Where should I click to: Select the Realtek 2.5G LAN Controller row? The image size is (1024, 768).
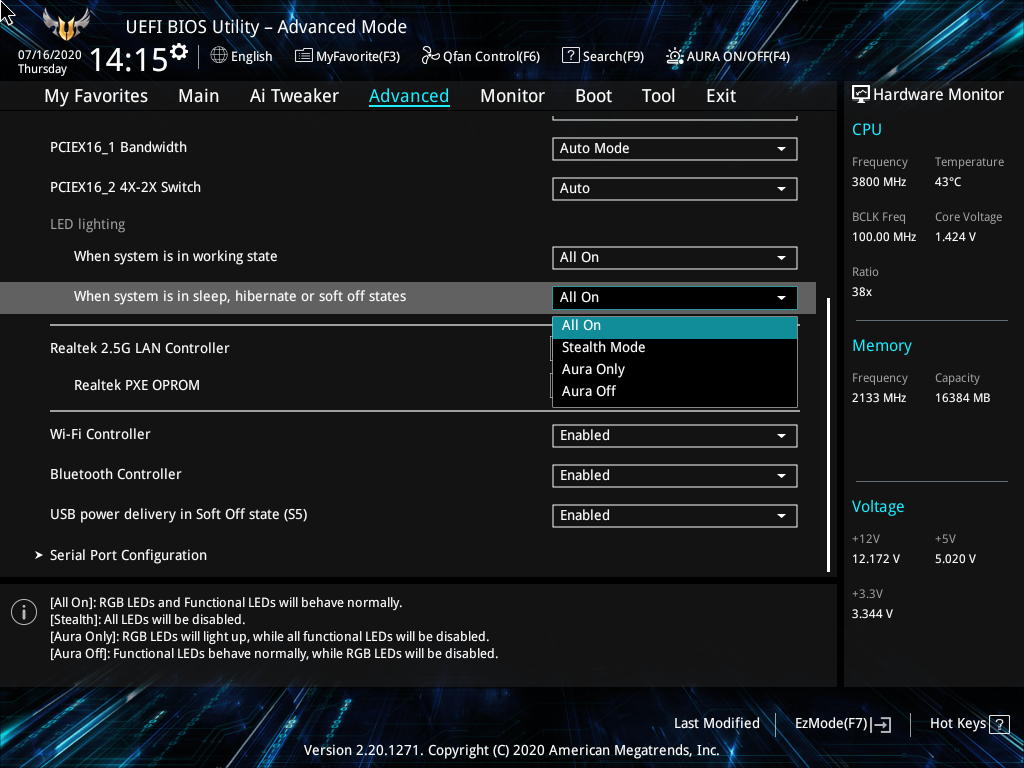(140, 348)
